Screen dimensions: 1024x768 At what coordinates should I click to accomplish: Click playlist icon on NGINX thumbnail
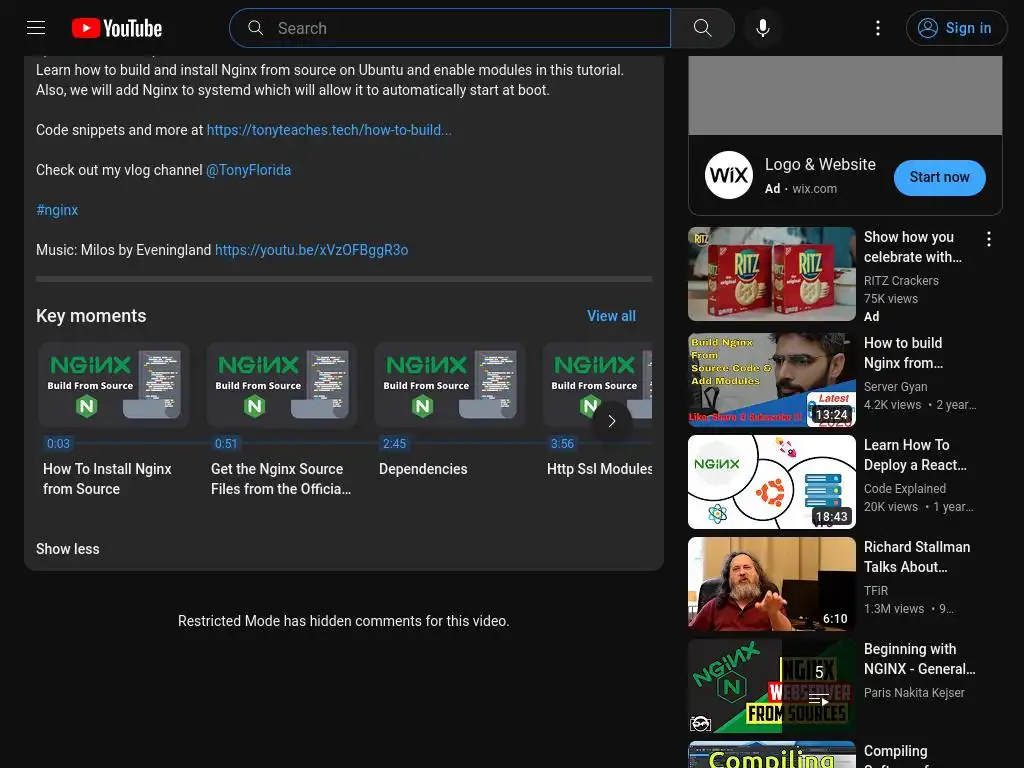pos(819,700)
